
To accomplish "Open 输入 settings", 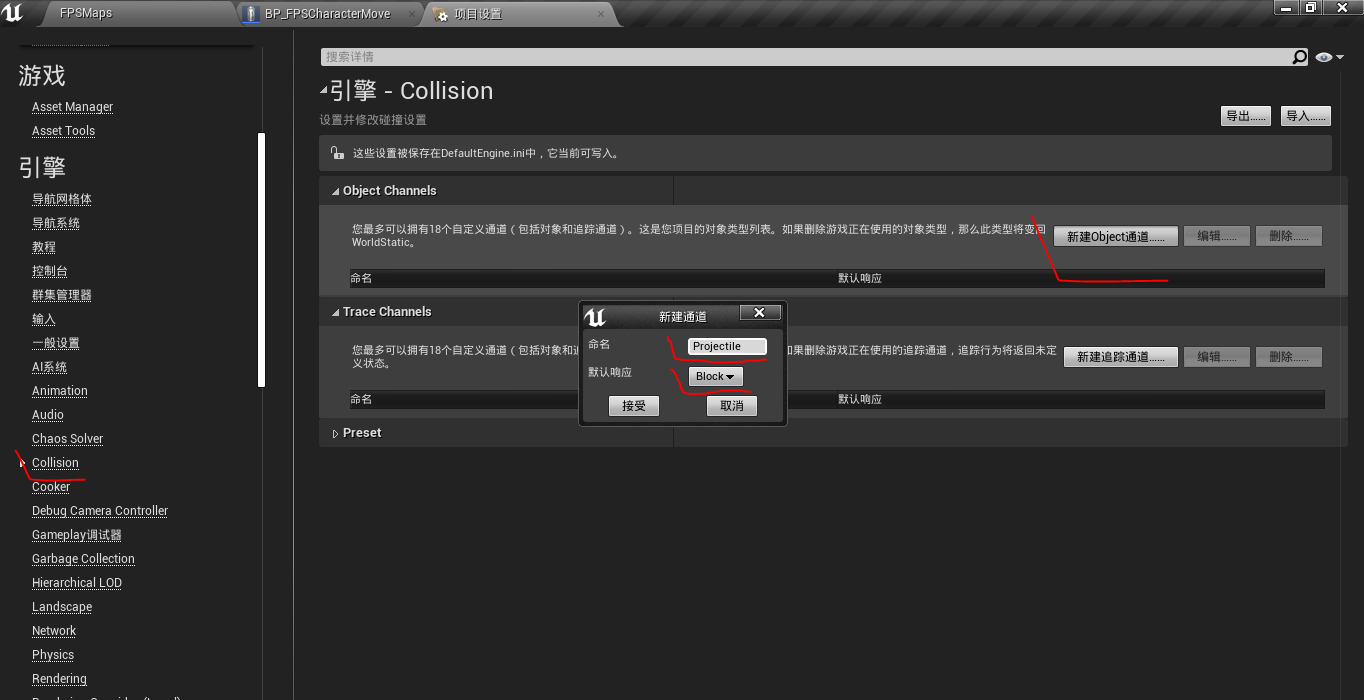I will [44, 319].
